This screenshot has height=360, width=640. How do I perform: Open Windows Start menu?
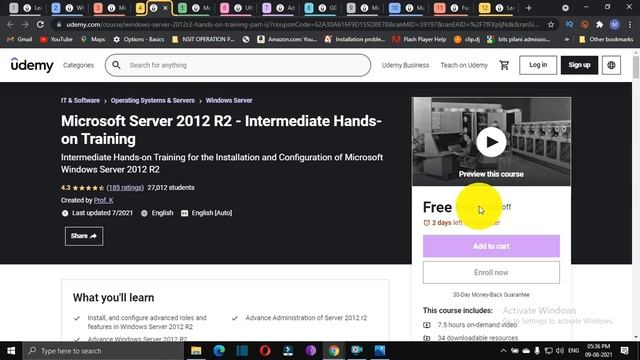click(11, 351)
